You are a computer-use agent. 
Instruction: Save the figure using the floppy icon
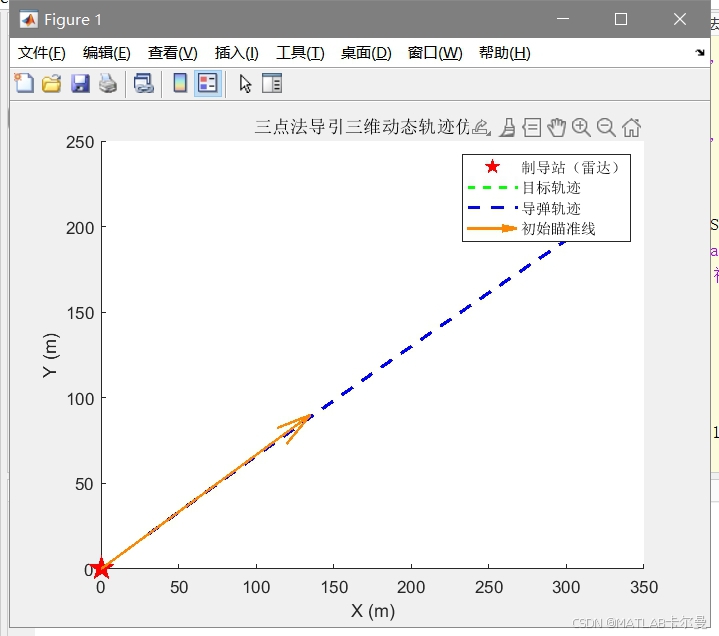tap(80, 83)
